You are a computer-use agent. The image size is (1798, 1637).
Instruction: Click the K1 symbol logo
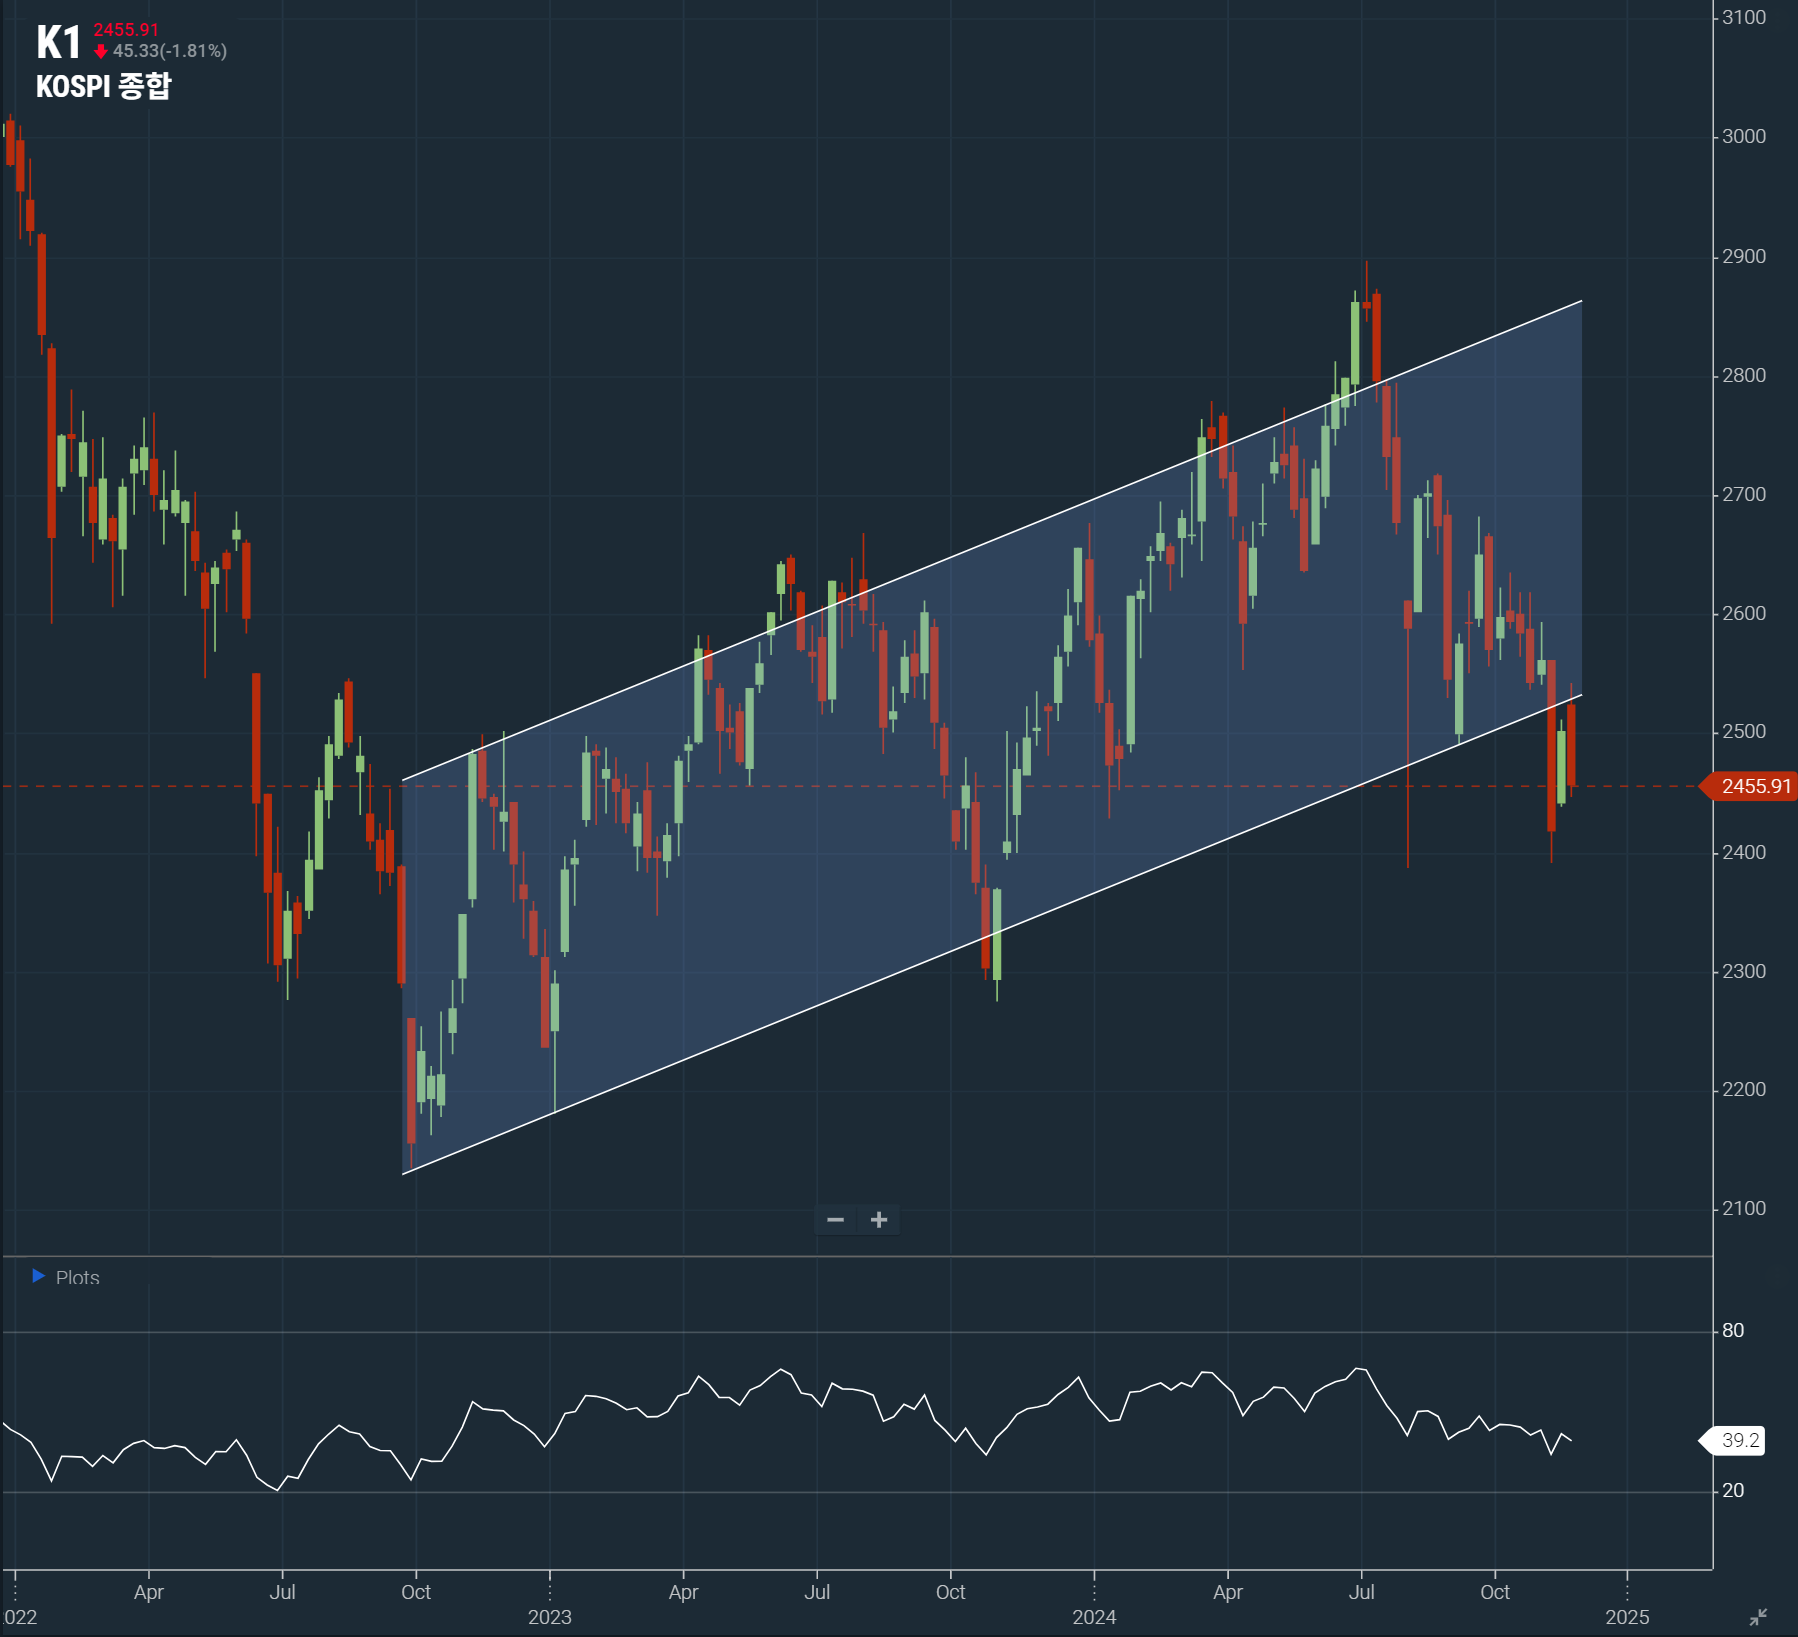click(x=58, y=43)
